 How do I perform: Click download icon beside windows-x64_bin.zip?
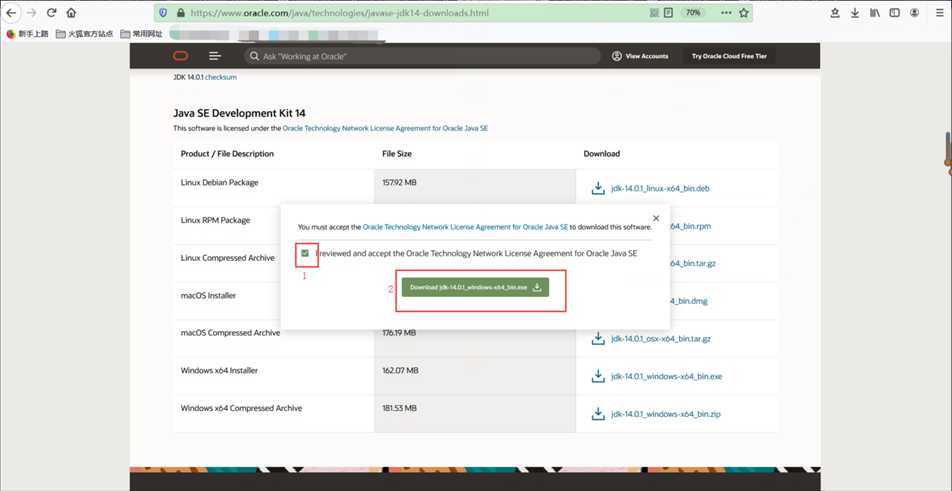click(x=598, y=414)
